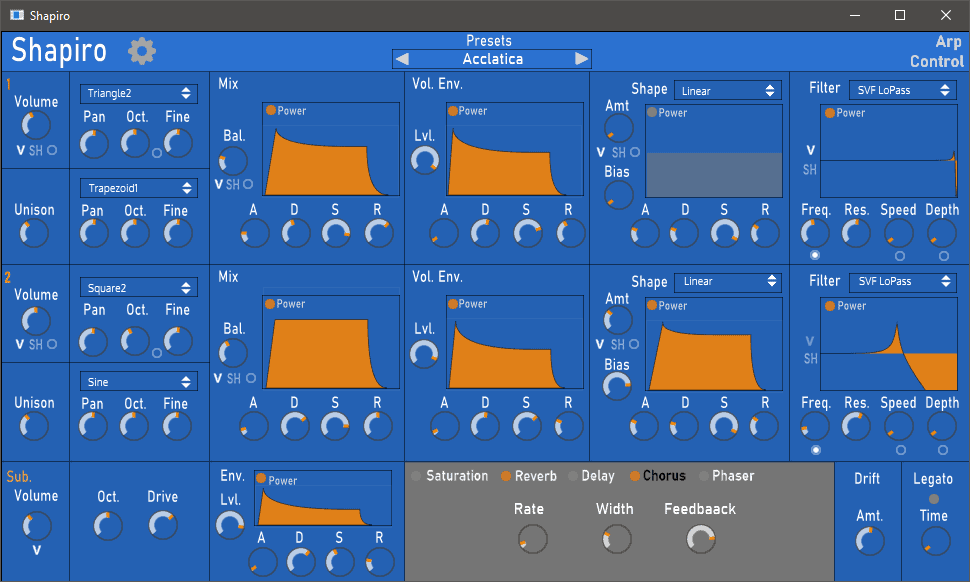Go to previous preset with left arrow
The height and width of the screenshot is (582, 970).
pos(402,59)
